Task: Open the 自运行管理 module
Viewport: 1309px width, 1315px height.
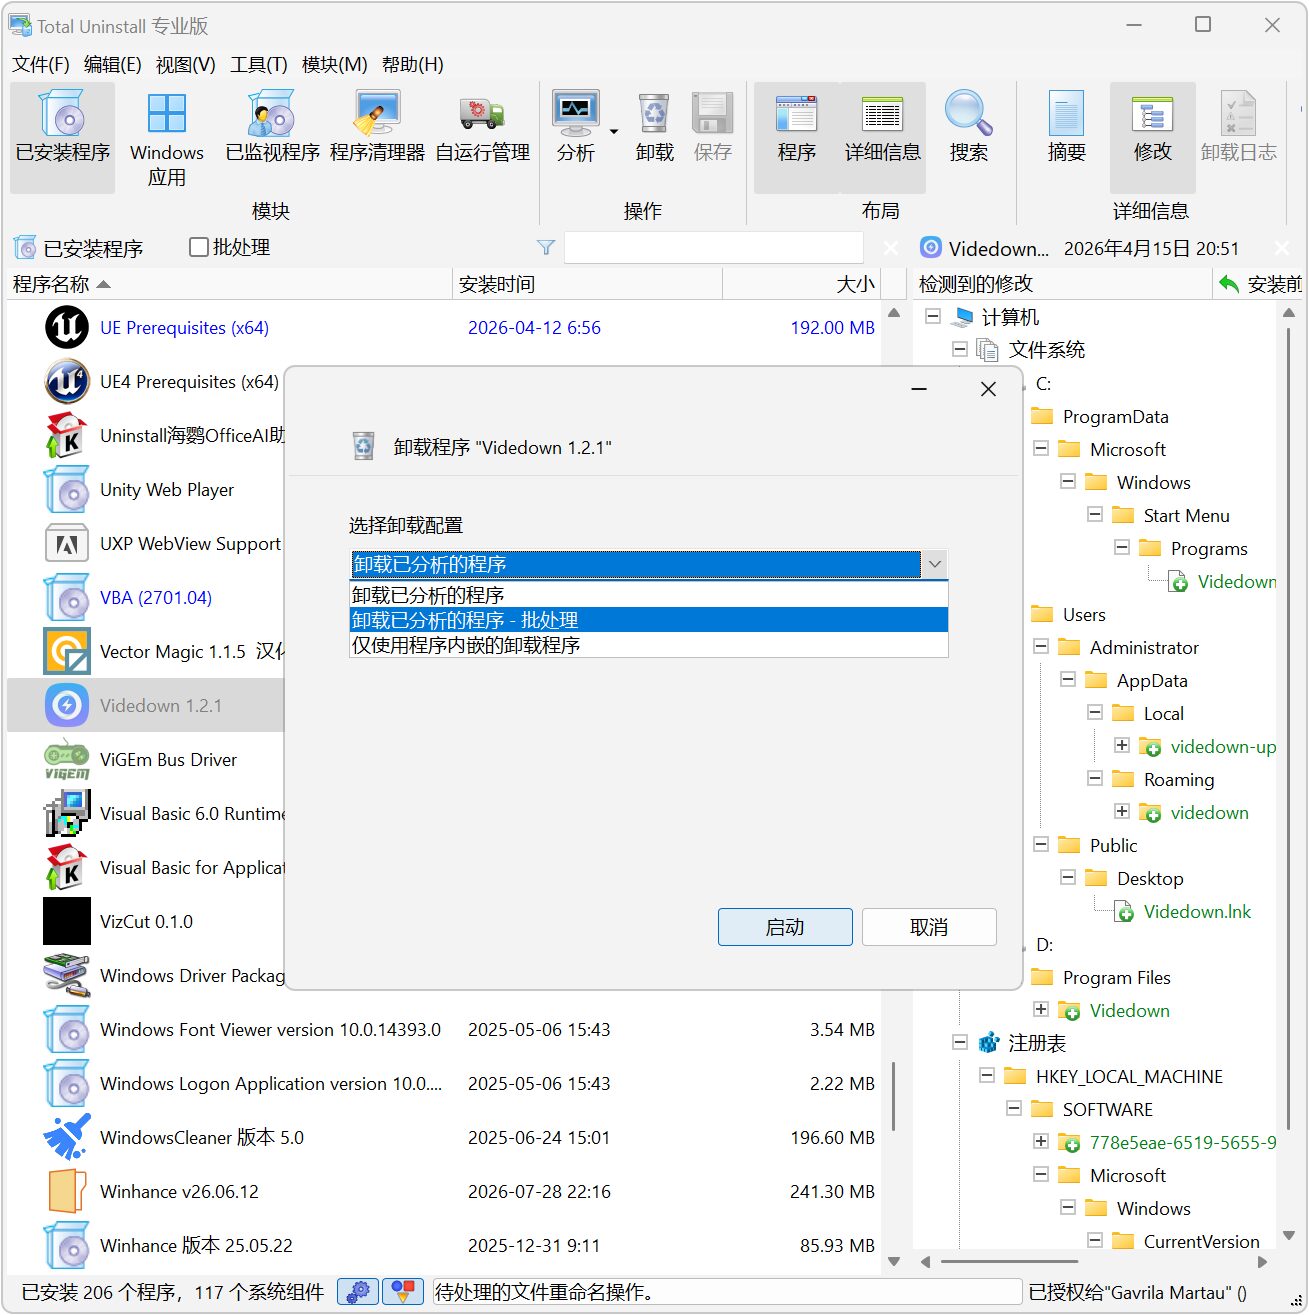Action: (482, 137)
